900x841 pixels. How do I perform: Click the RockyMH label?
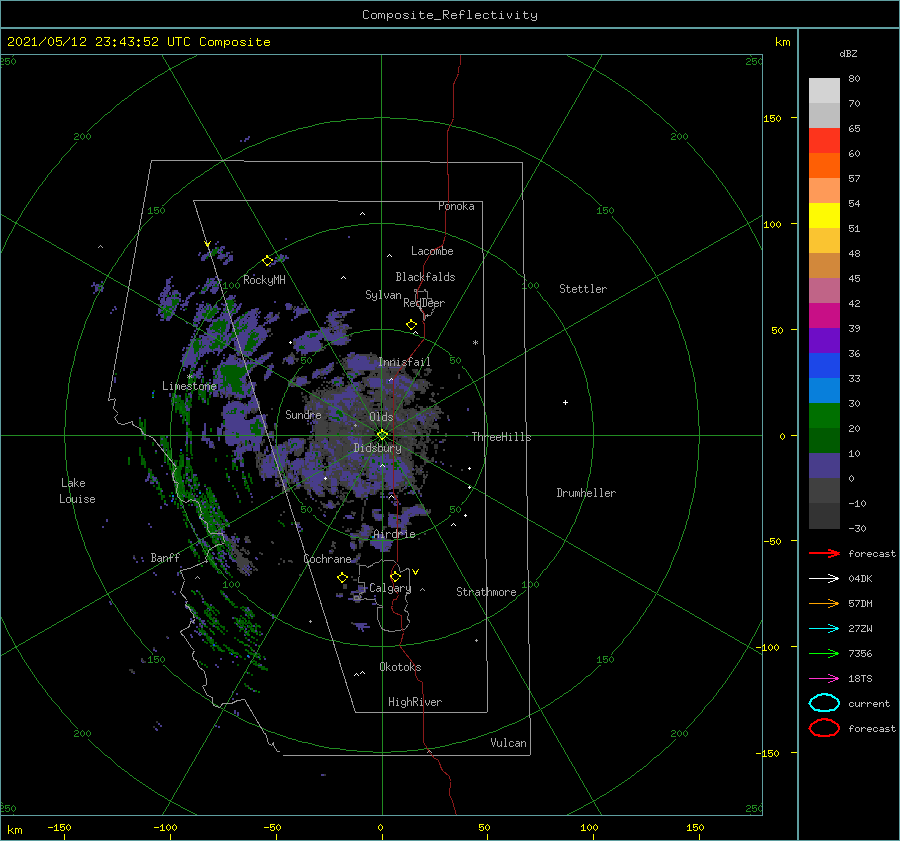264,280
